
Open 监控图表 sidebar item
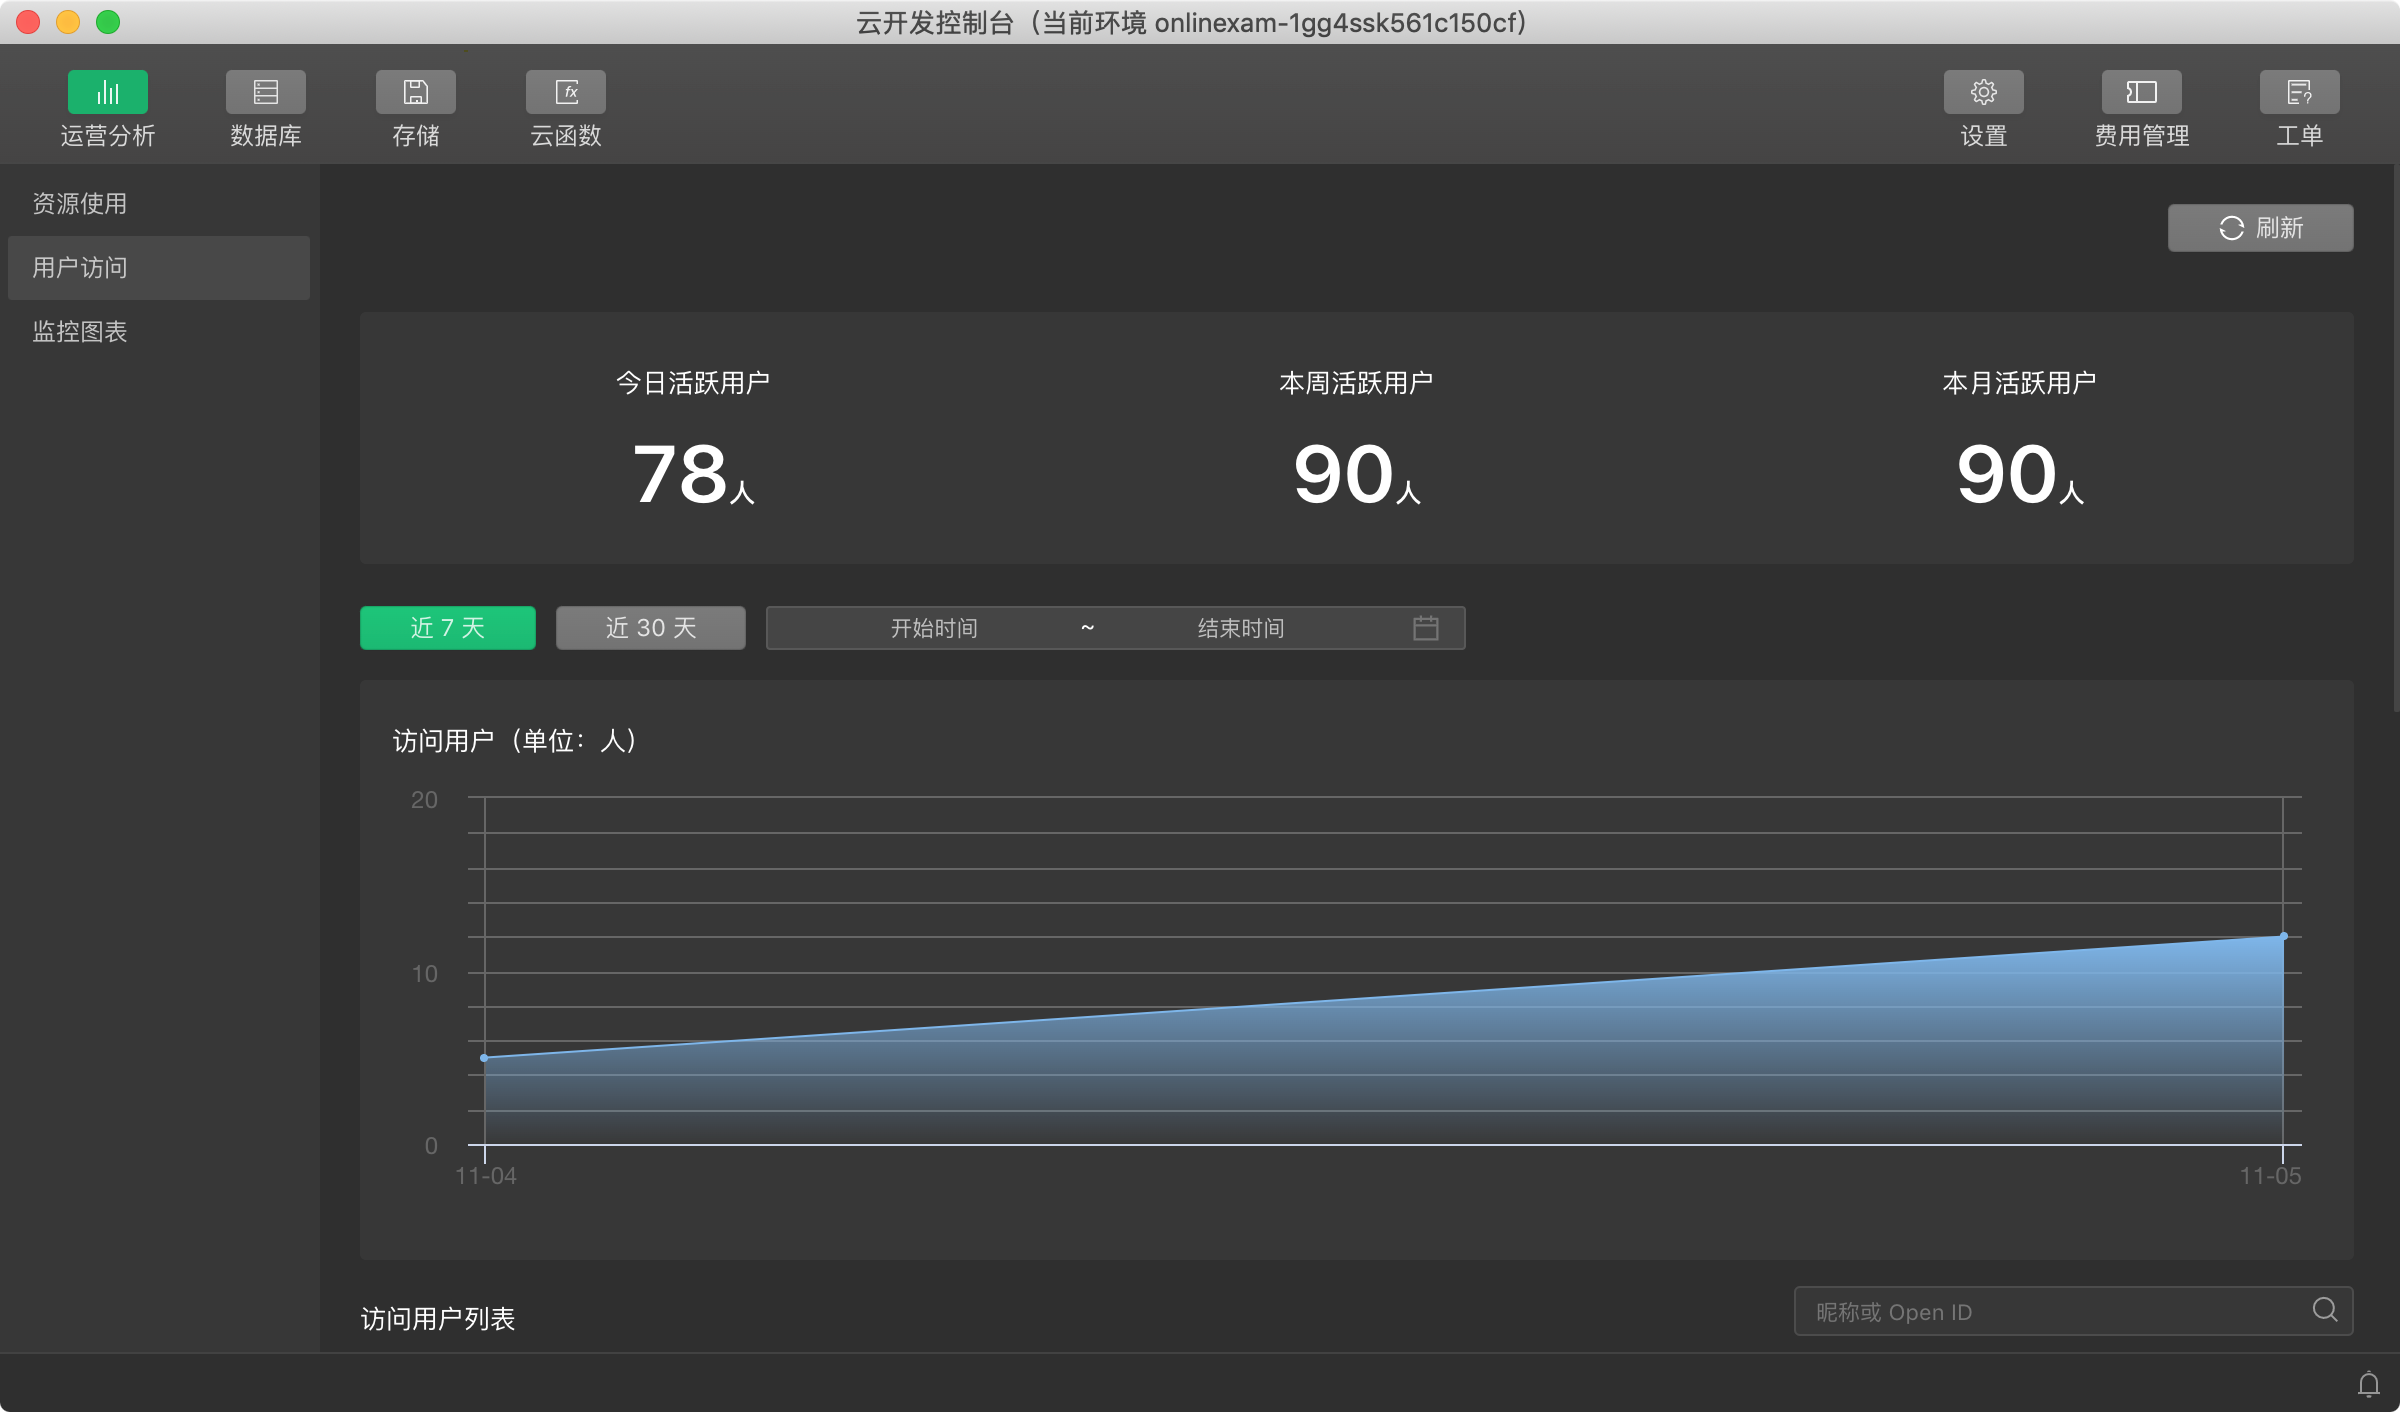(80, 332)
